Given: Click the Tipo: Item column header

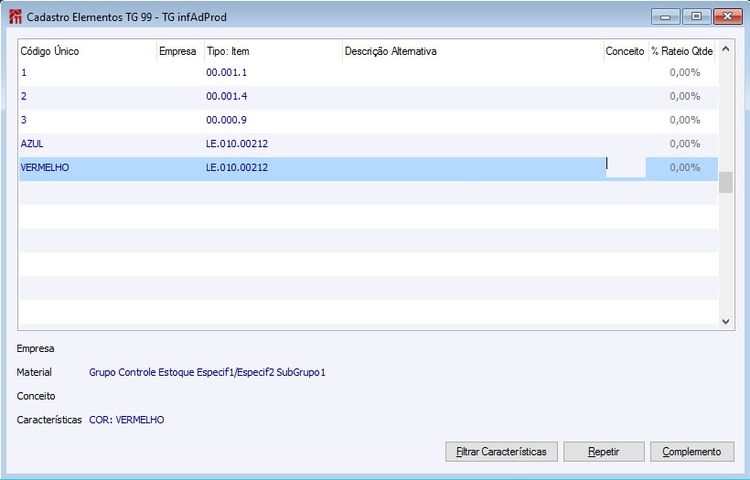Looking at the screenshot, I should (274, 51).
